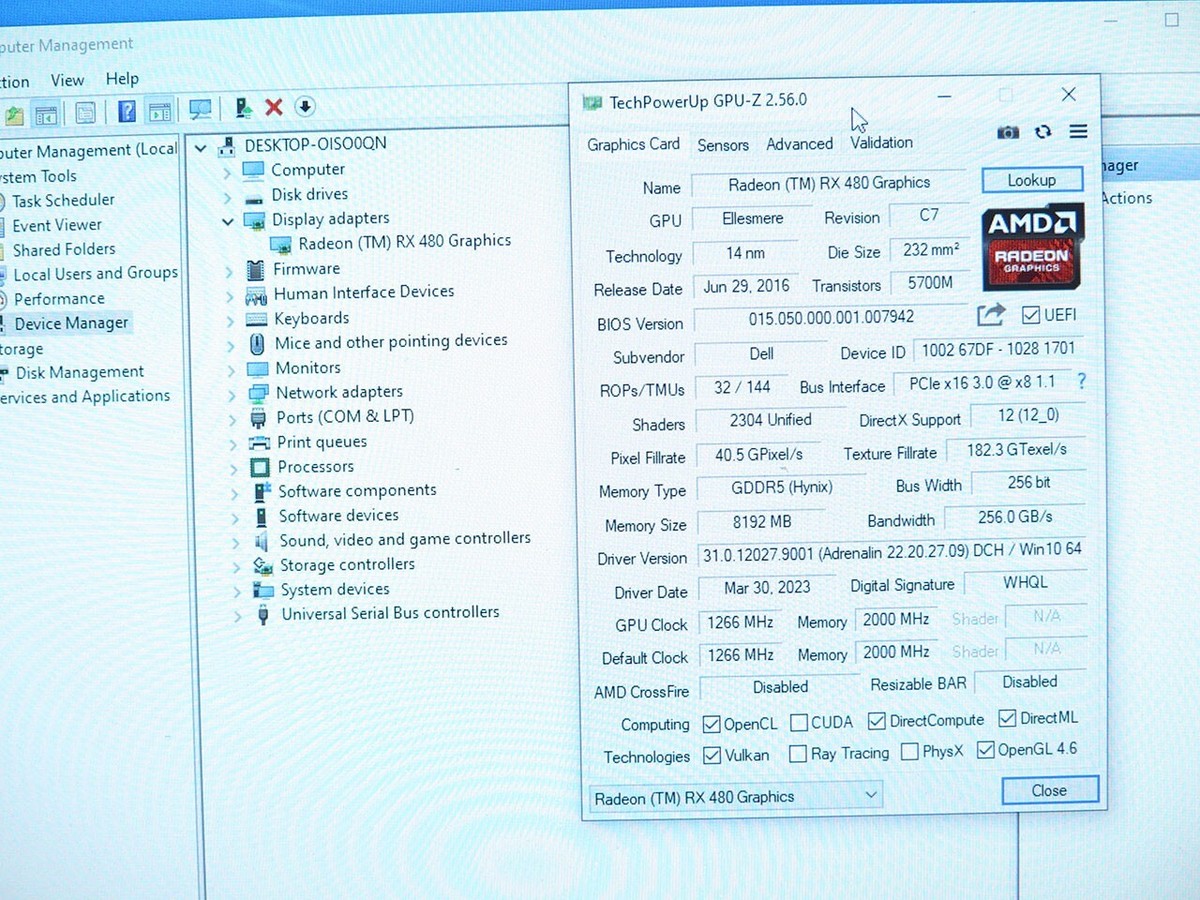Open the GPU-Z hamburger menu
Screen dimensions: 1200x900
click(x=1077, y=131)
